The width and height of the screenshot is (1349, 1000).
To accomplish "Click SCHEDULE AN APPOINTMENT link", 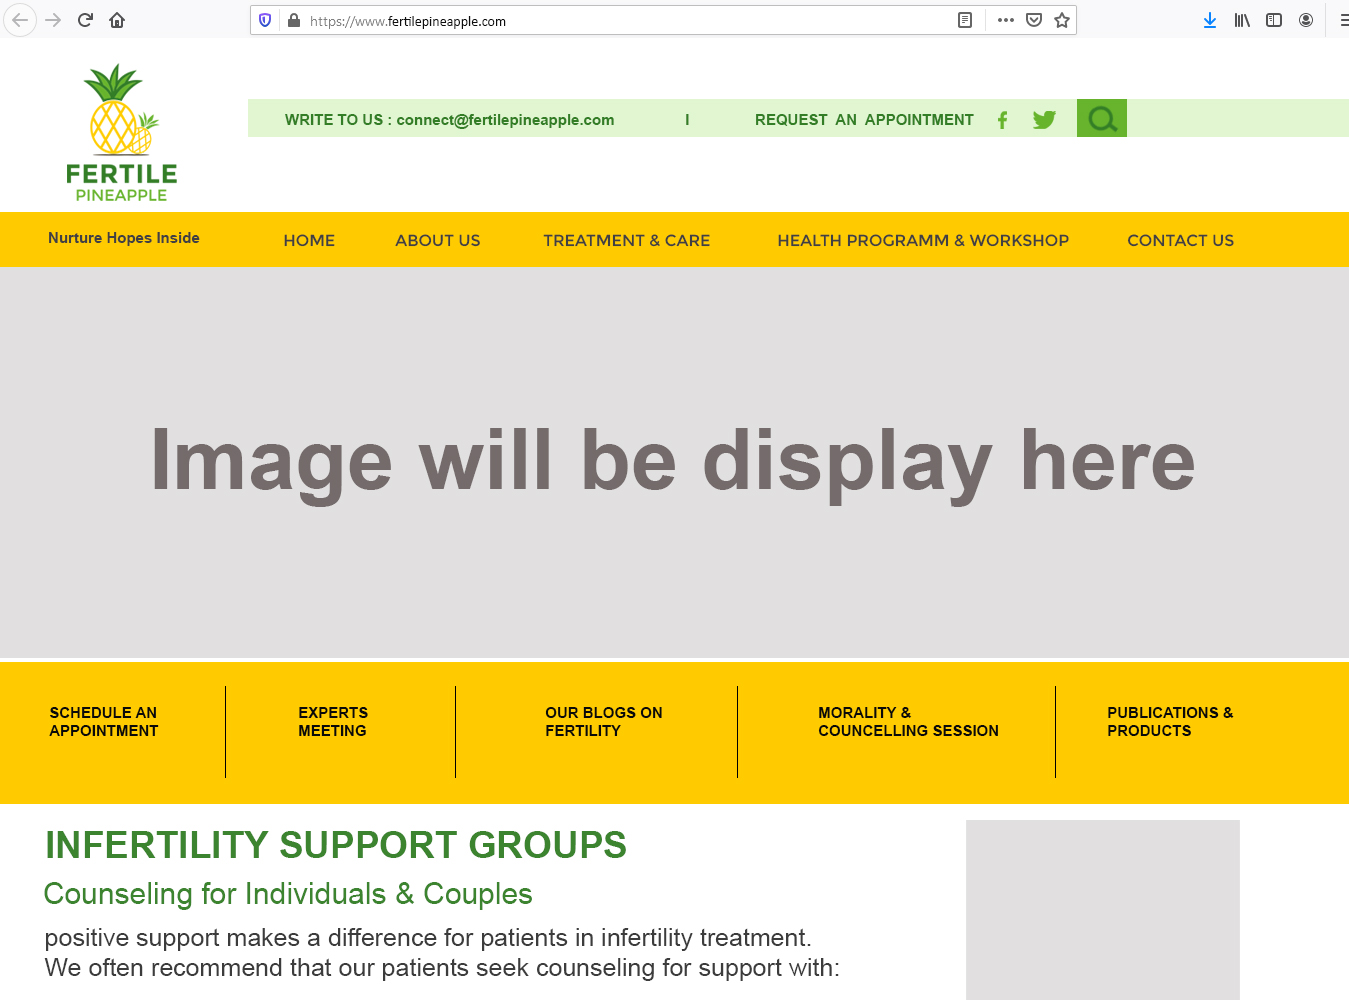I will click(x=104, y=722).
